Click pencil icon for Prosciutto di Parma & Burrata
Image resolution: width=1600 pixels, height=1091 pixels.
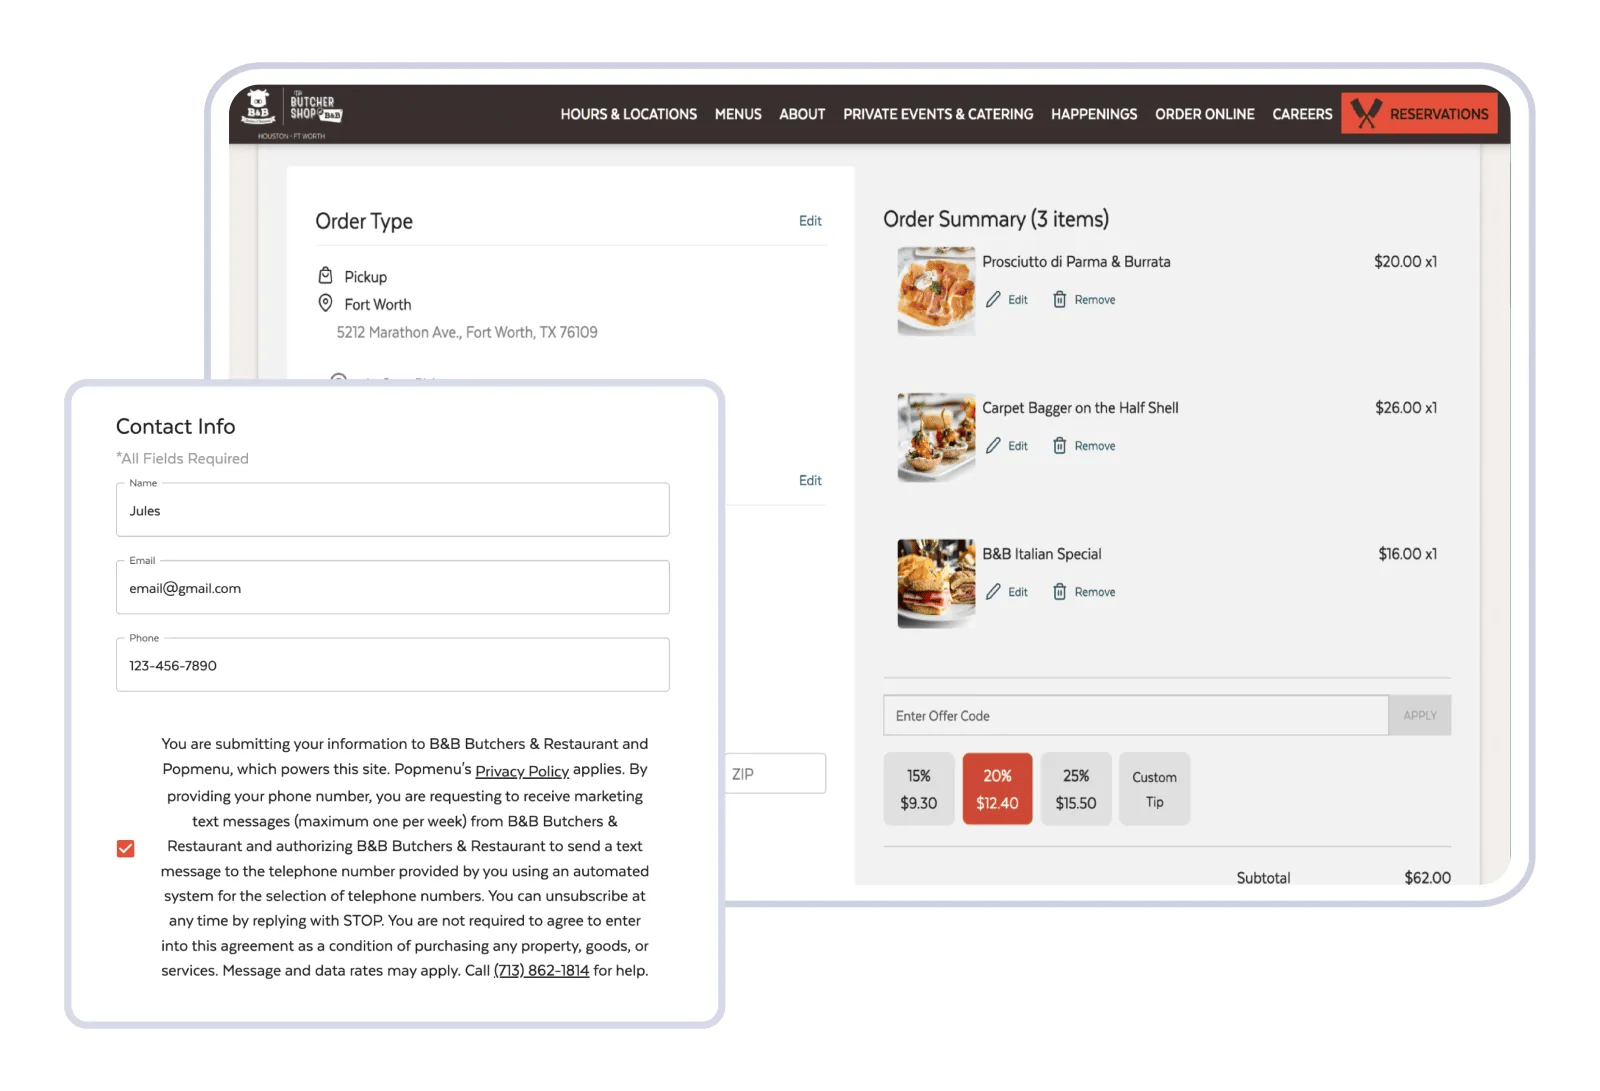point(993,299)
